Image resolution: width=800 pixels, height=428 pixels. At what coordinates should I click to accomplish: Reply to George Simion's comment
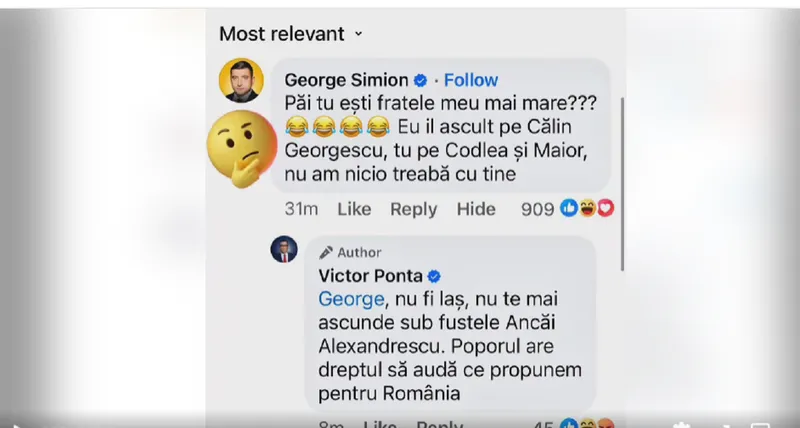click(413, 209)
